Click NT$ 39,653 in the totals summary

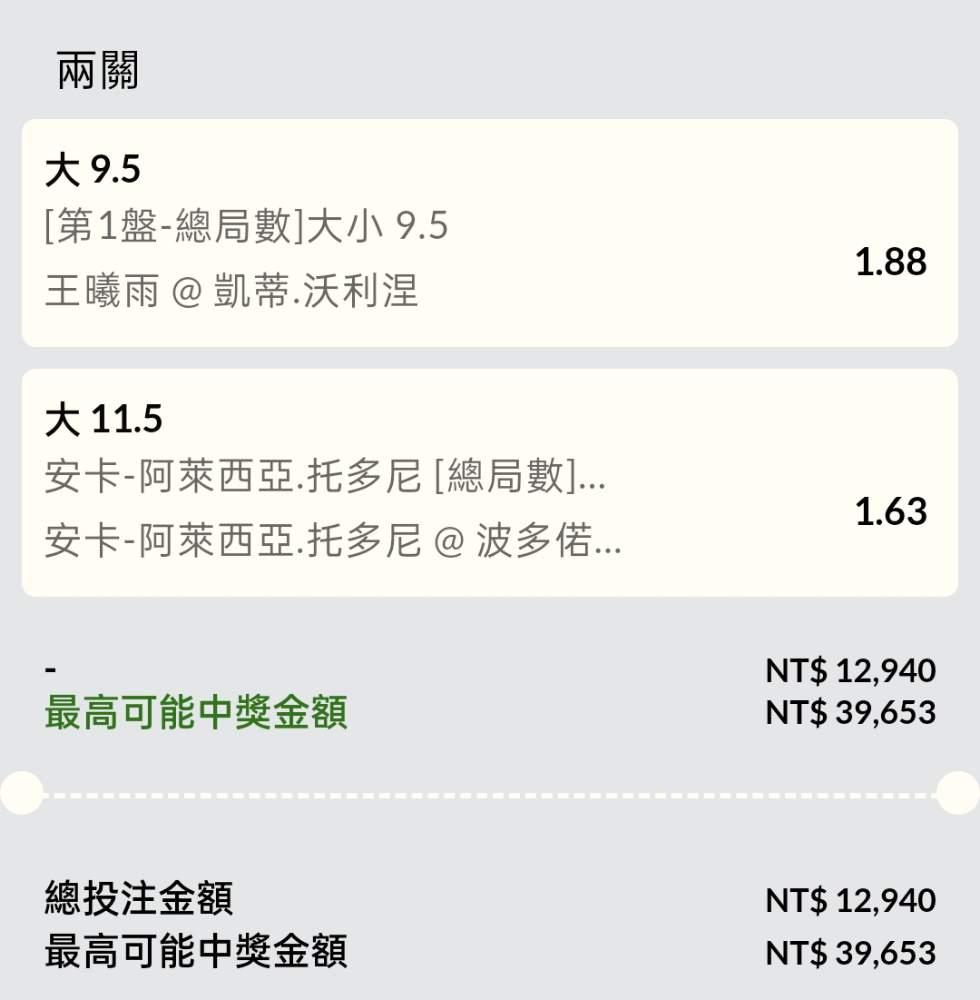[x=850, y=952]
